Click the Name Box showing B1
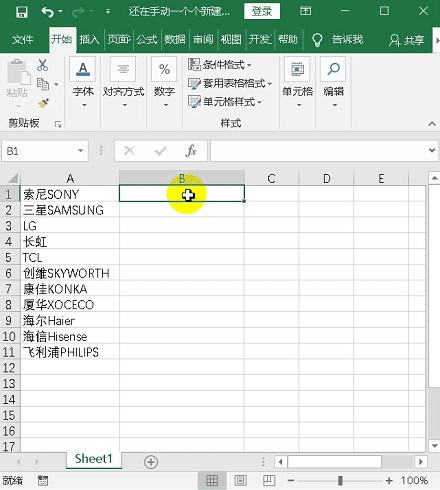440x490 pixels. click(x=39, y=151)
